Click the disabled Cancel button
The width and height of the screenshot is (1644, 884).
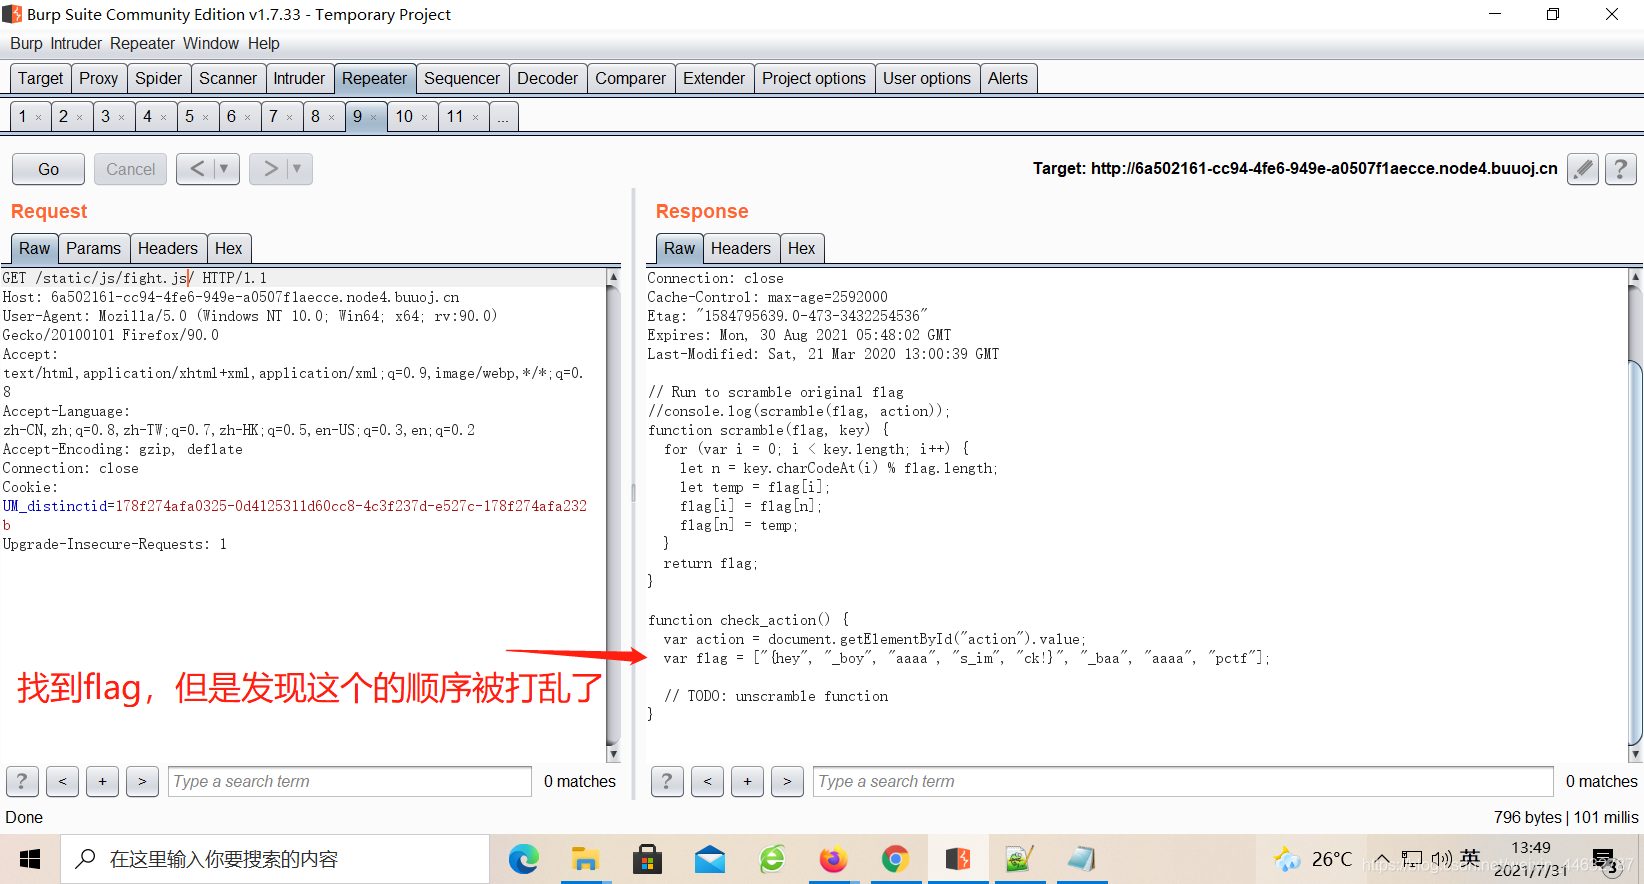point(131,169)
